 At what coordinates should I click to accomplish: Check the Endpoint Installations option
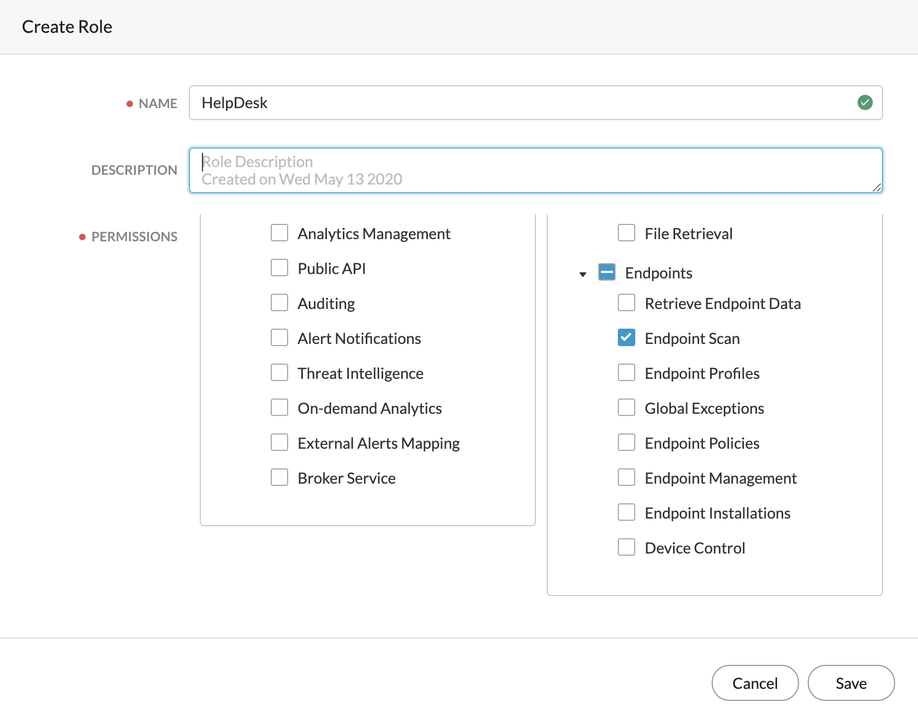point(626,513)
